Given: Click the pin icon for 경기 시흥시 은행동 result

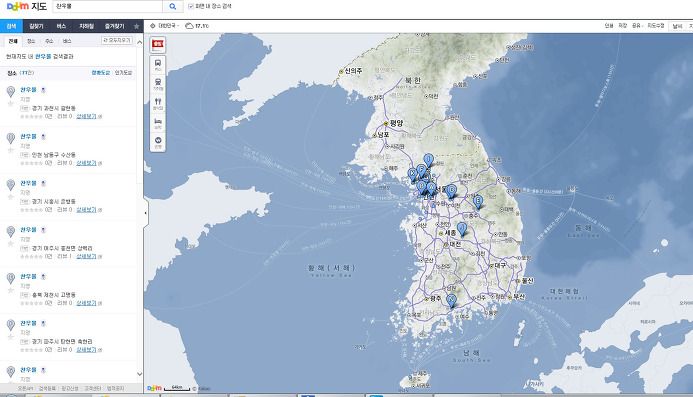Looking at the screenshot, I should coord(11,185).
